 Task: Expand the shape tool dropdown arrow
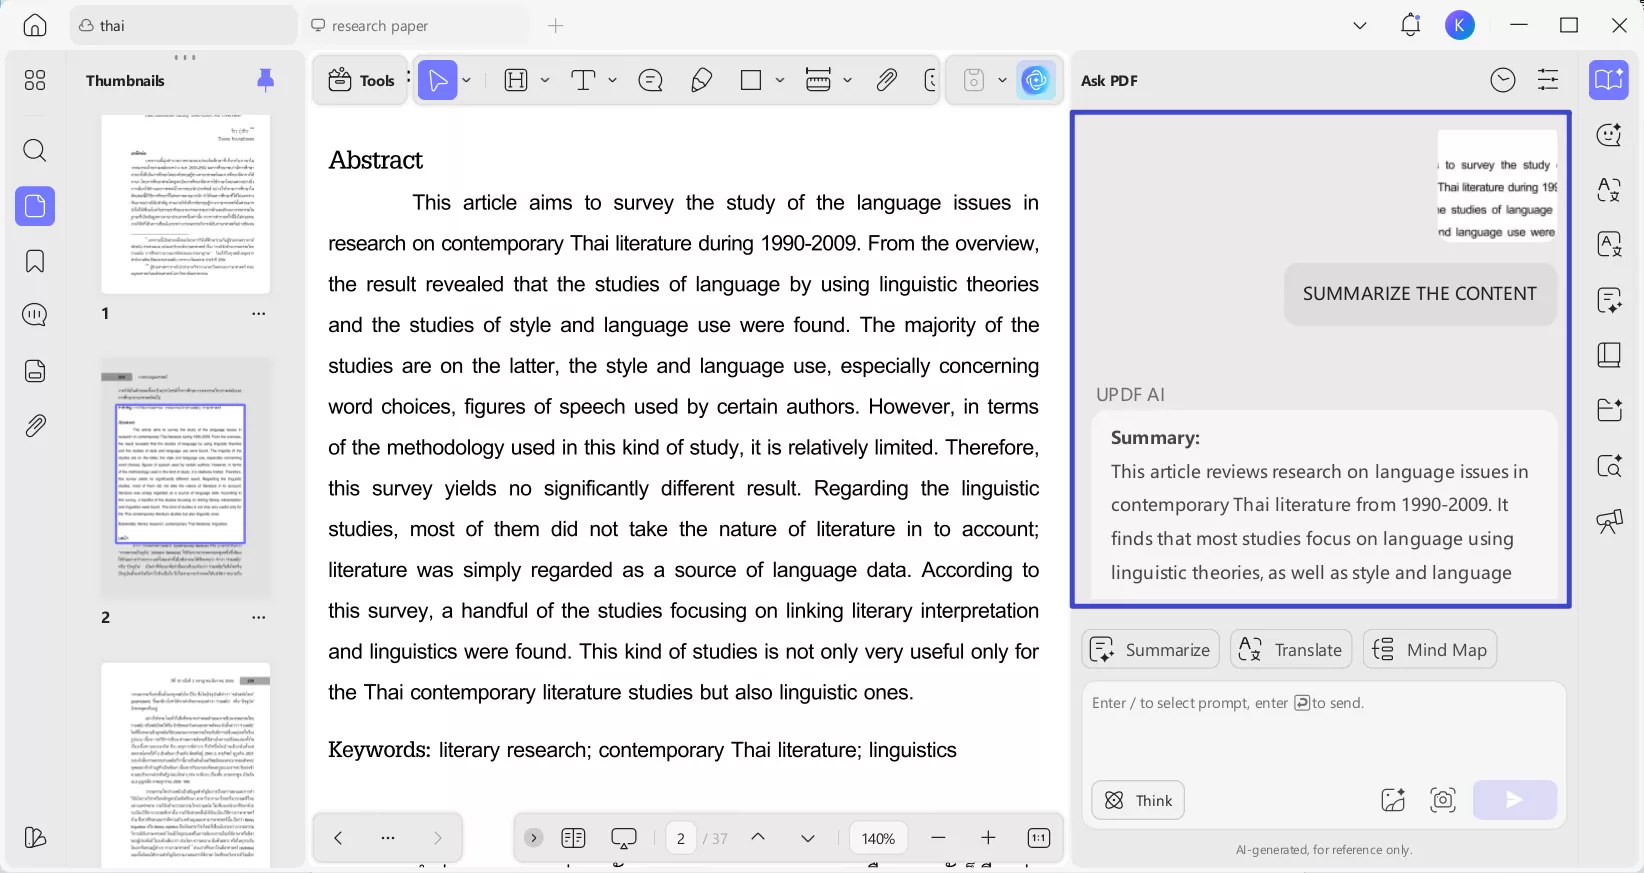pyautogui.click(x=780, y=80)
